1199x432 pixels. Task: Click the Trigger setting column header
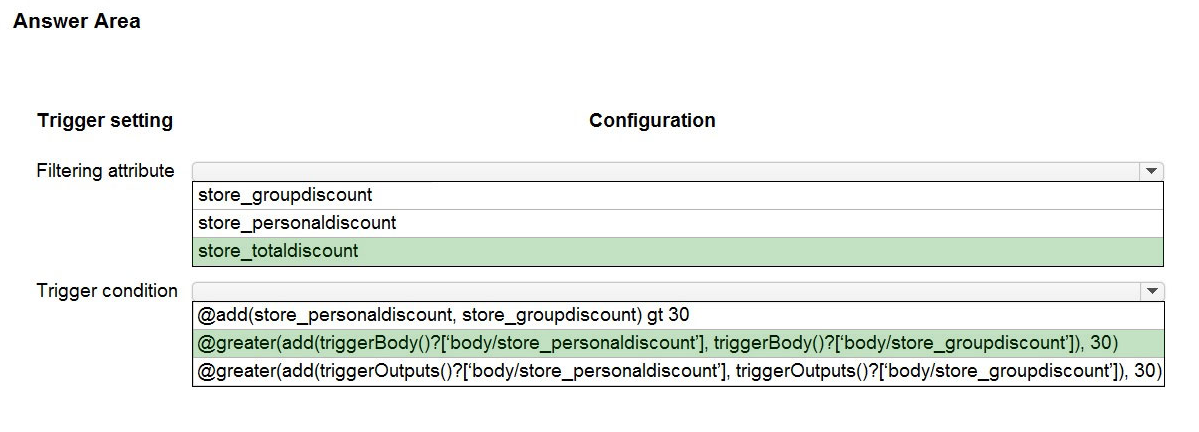click(x=105, y=121)
